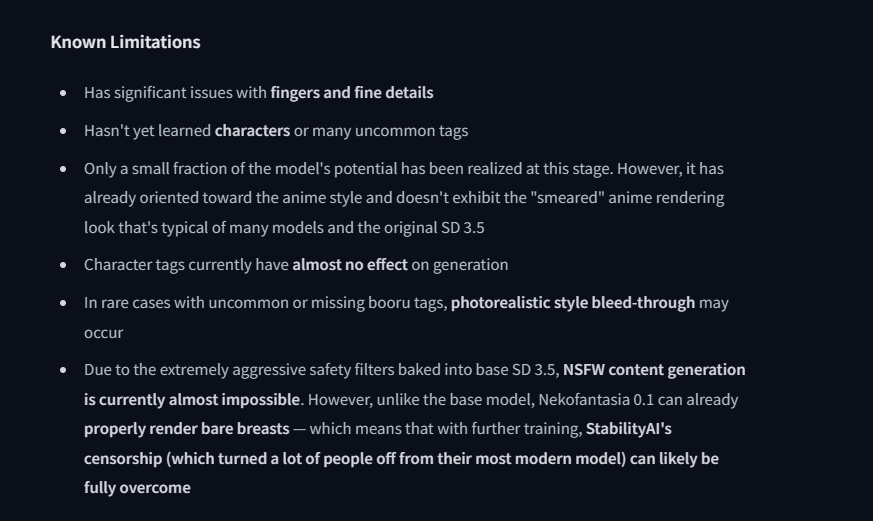Screen dimensions: 873x521
Task: Click bullet dot beside "Character tags currently"
Action: click(x=63, y=265)
